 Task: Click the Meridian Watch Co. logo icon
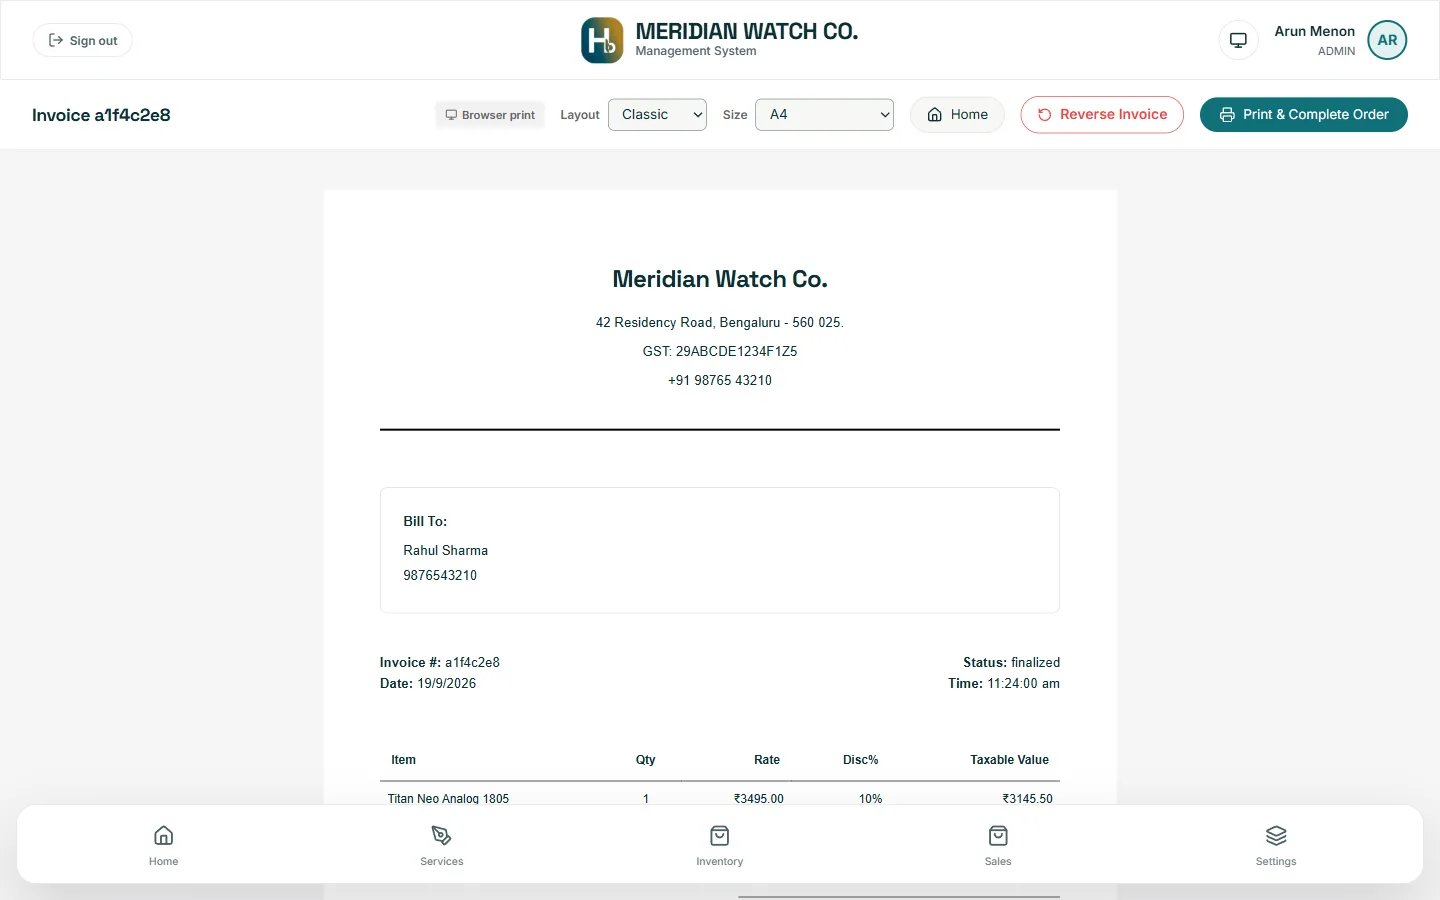tap(602, 40)
